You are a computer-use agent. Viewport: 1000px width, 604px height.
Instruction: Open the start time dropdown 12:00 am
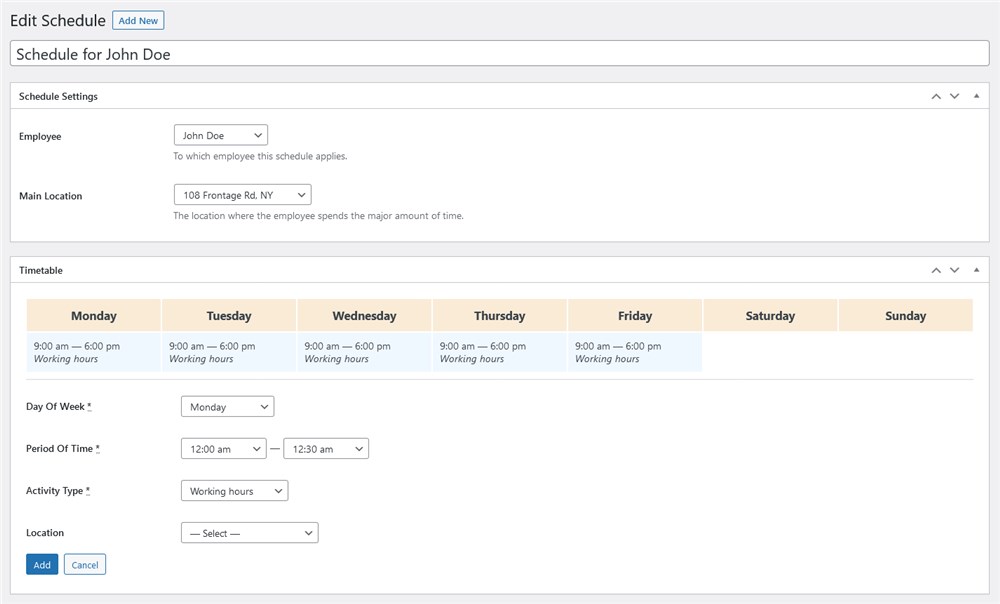tap(224, 449)
